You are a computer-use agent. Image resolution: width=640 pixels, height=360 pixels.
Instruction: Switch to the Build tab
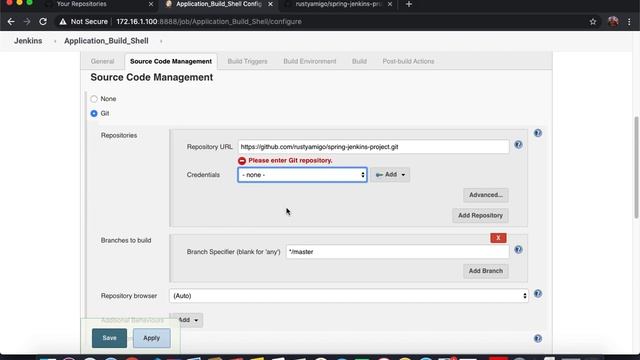tap(359, 61)
